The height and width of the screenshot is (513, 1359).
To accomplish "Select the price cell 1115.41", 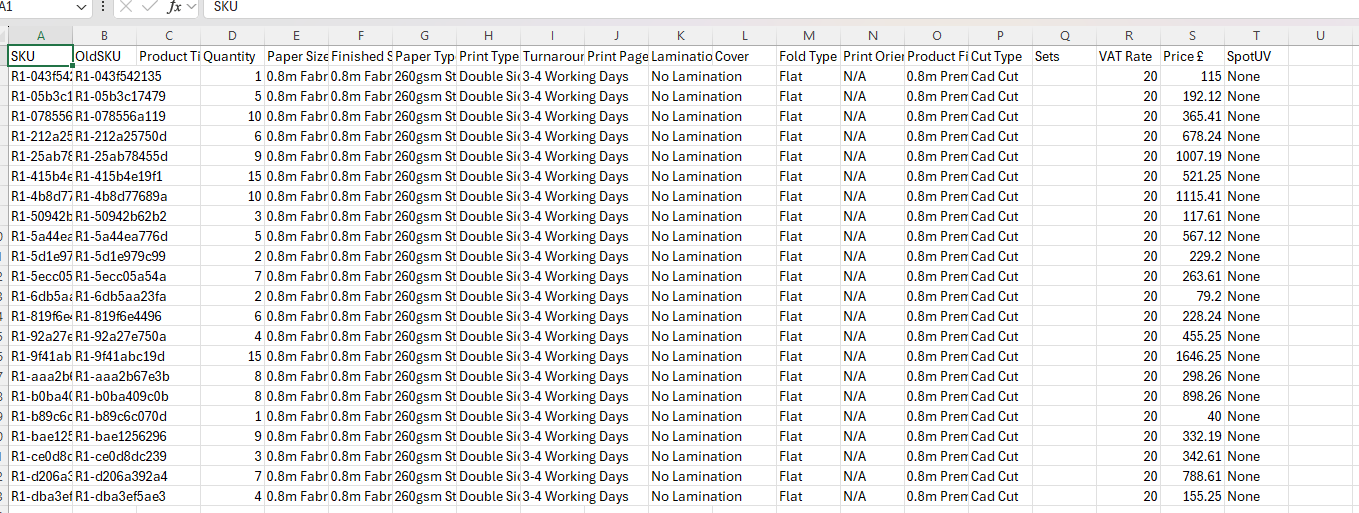I will click(1192, 196).
